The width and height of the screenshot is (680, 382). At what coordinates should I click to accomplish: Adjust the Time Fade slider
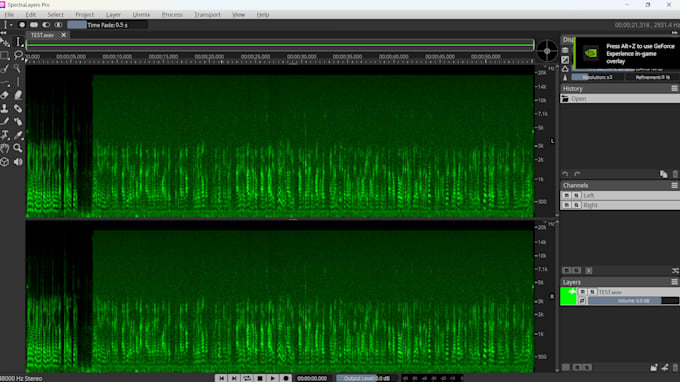[x=108, y=25]
